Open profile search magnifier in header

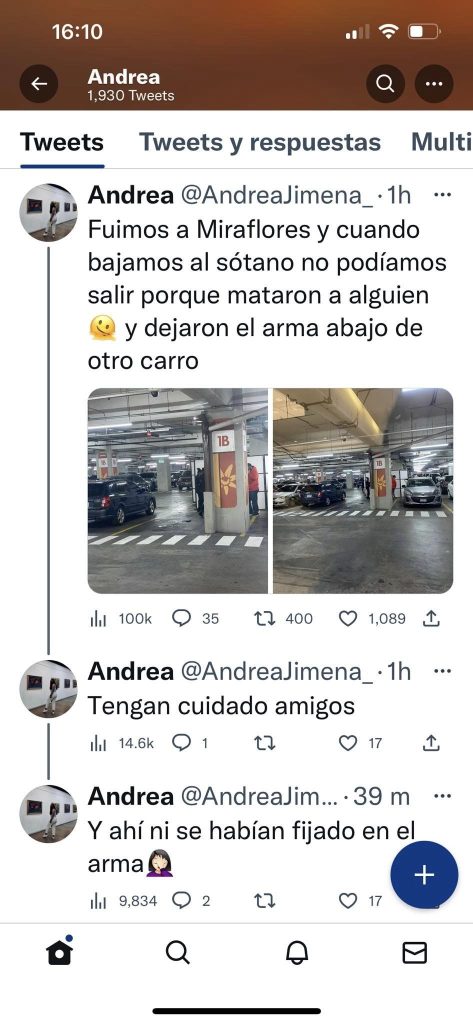pos(385,84)
